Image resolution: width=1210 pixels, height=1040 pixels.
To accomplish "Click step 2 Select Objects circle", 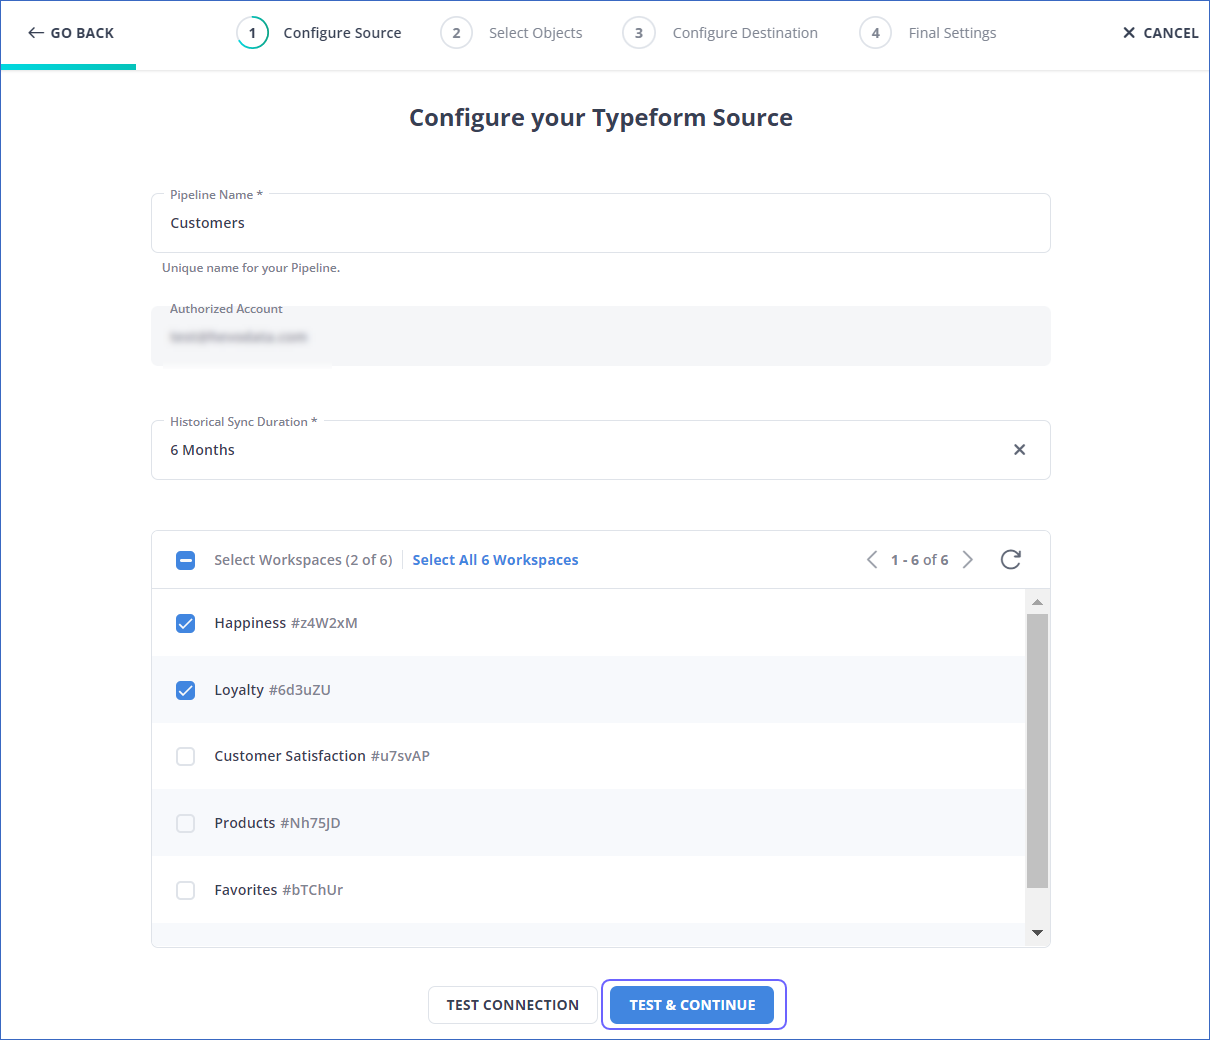I will (456, 32).
